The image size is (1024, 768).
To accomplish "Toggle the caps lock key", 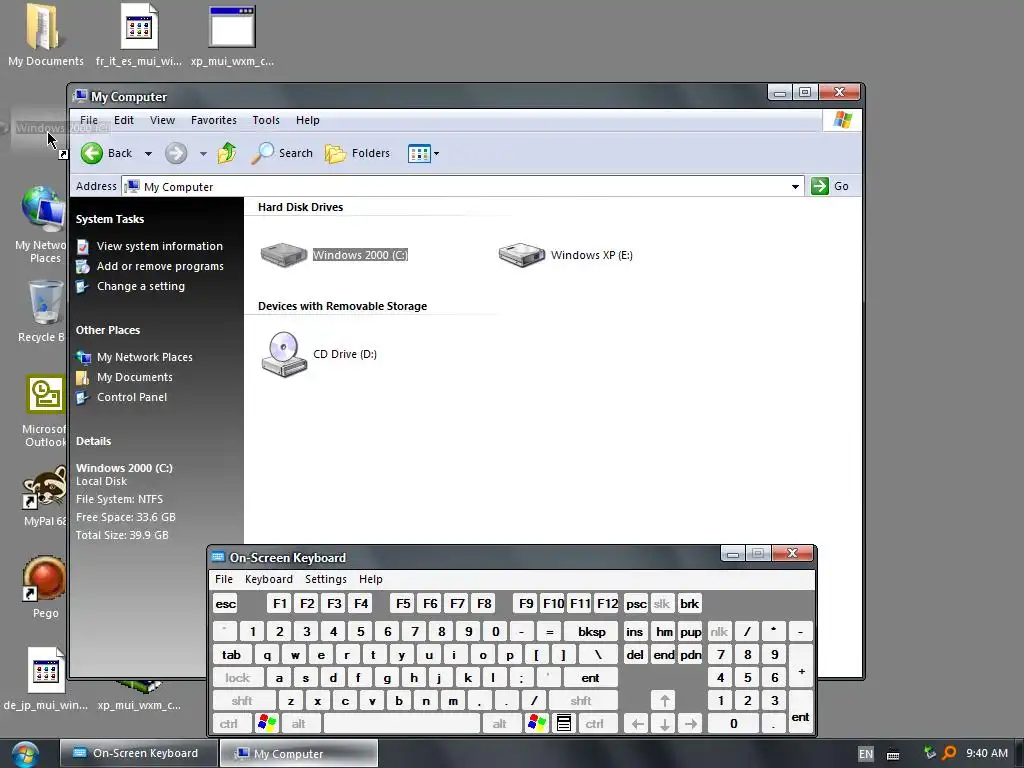I will pyautogui.click(x=238, y=679).
